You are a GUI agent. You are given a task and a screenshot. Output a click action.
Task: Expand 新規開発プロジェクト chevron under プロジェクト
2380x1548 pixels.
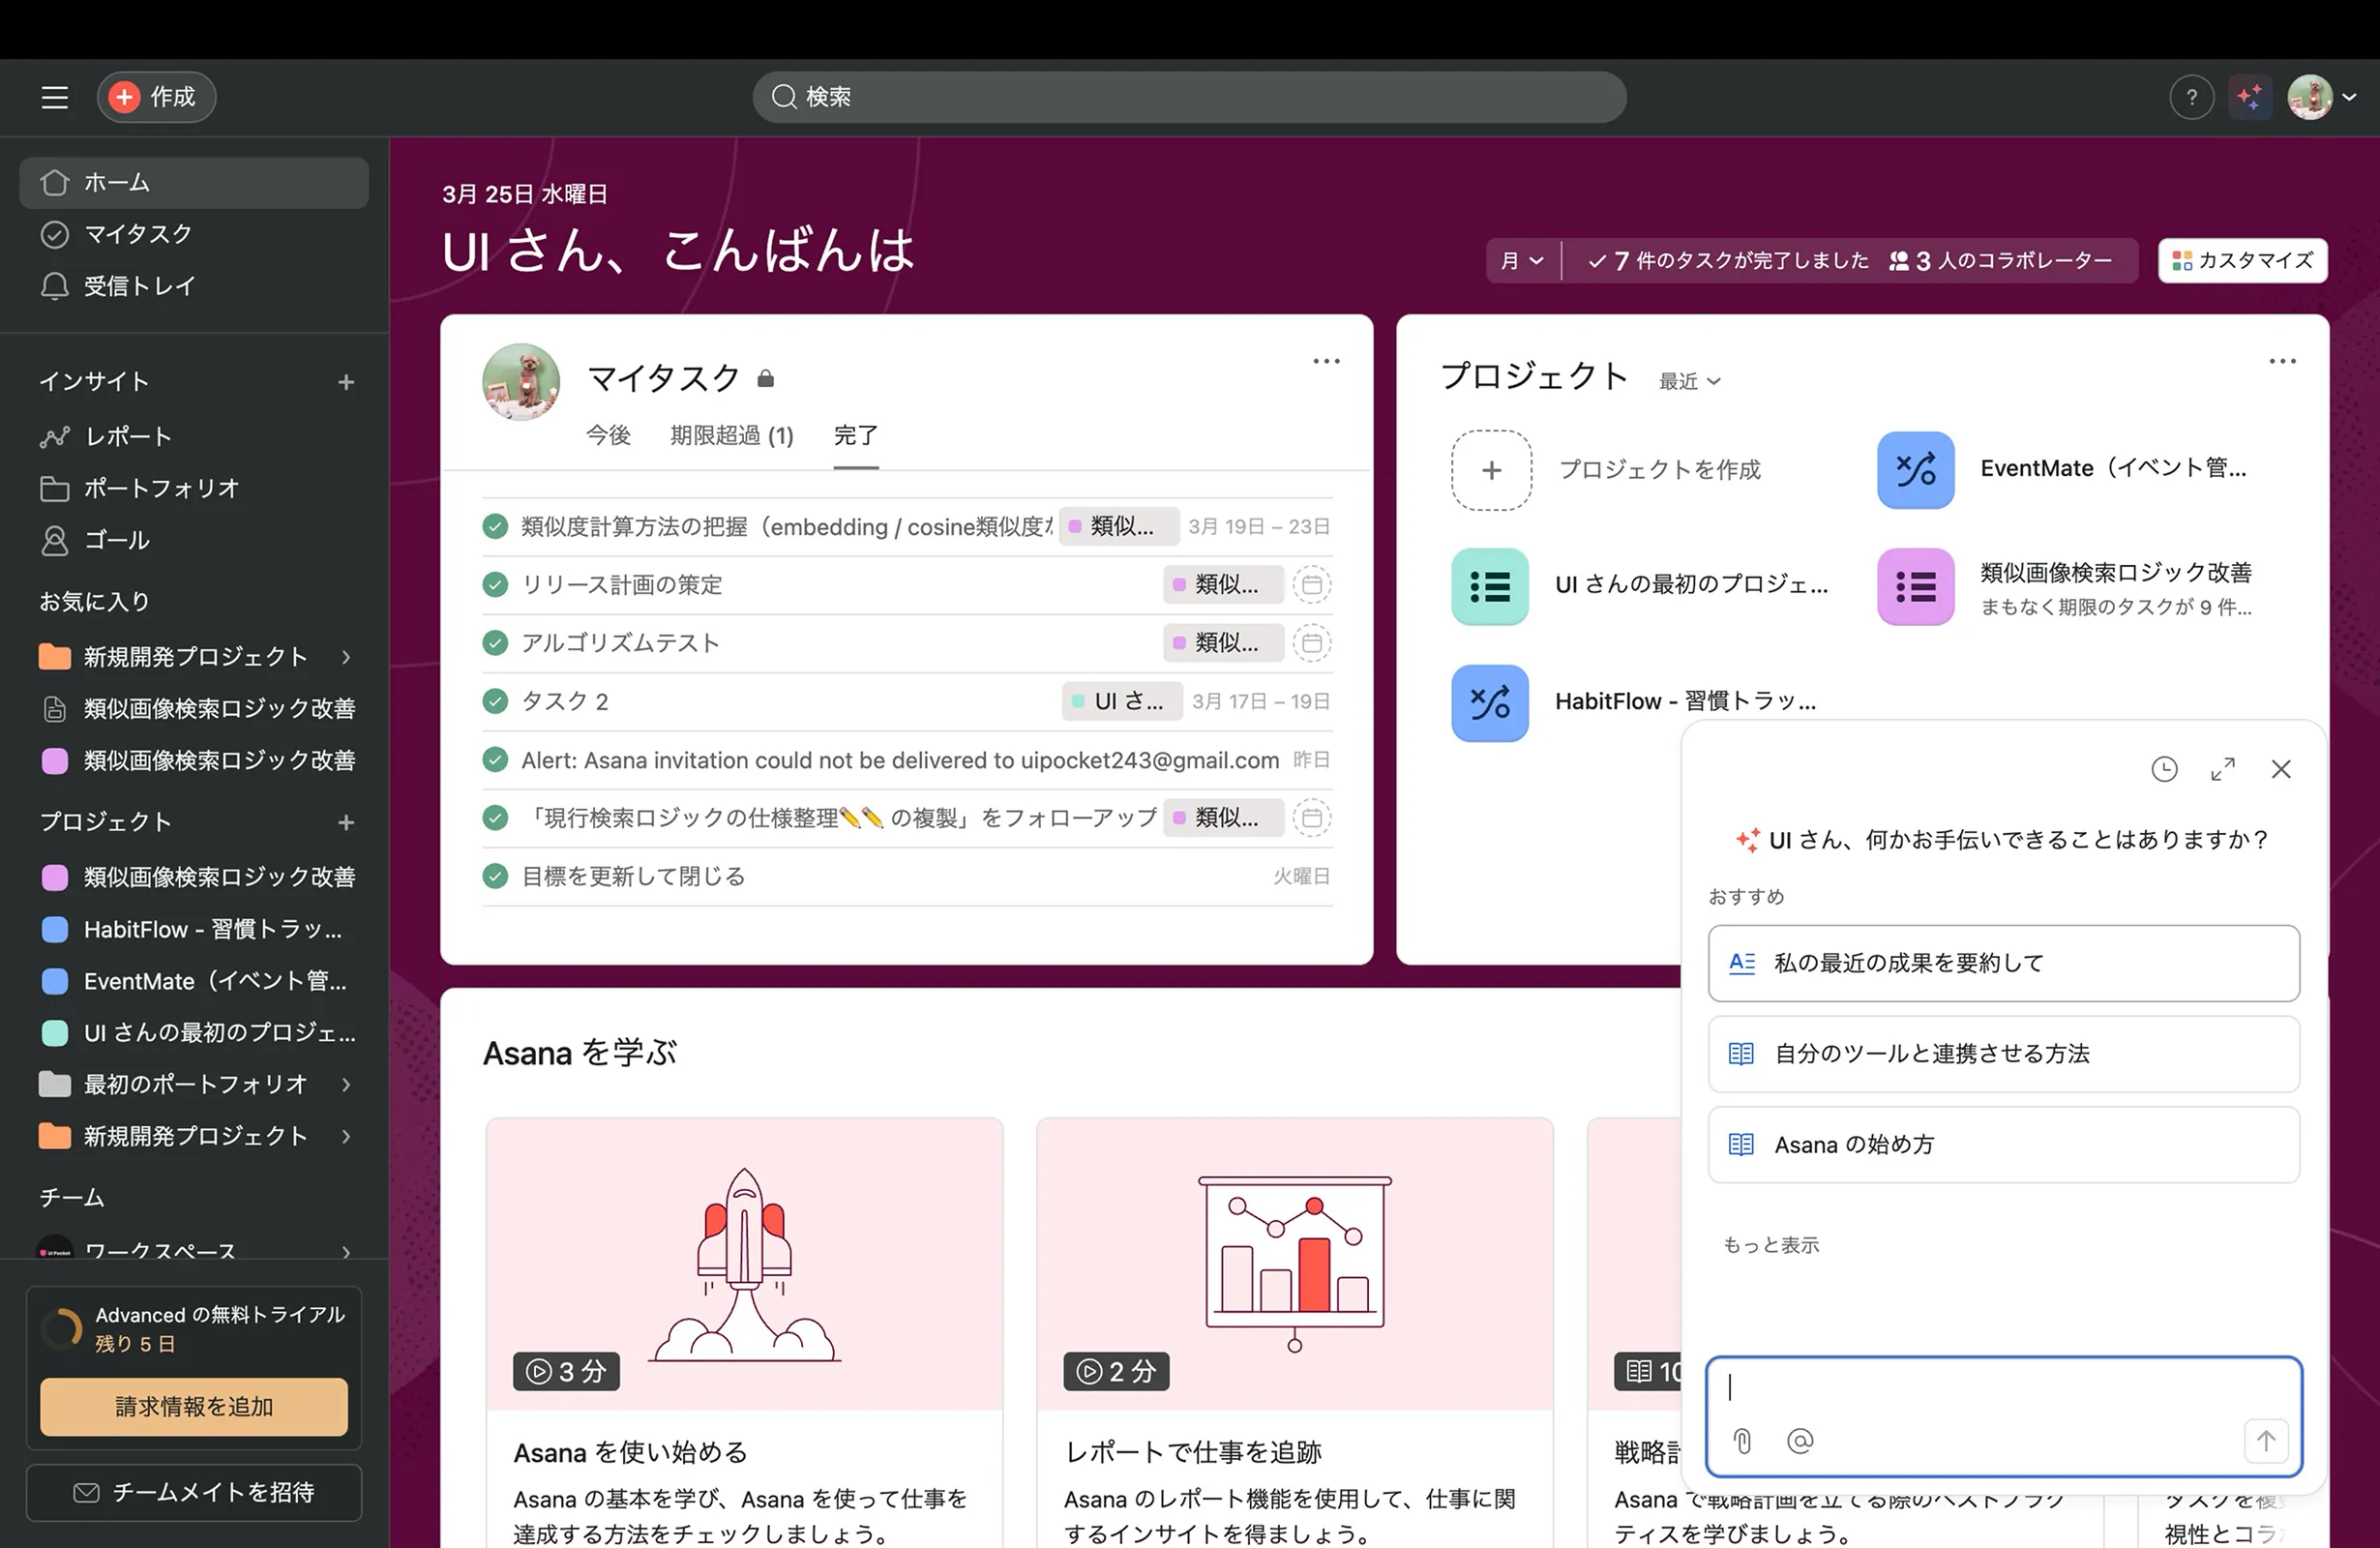346,1136
